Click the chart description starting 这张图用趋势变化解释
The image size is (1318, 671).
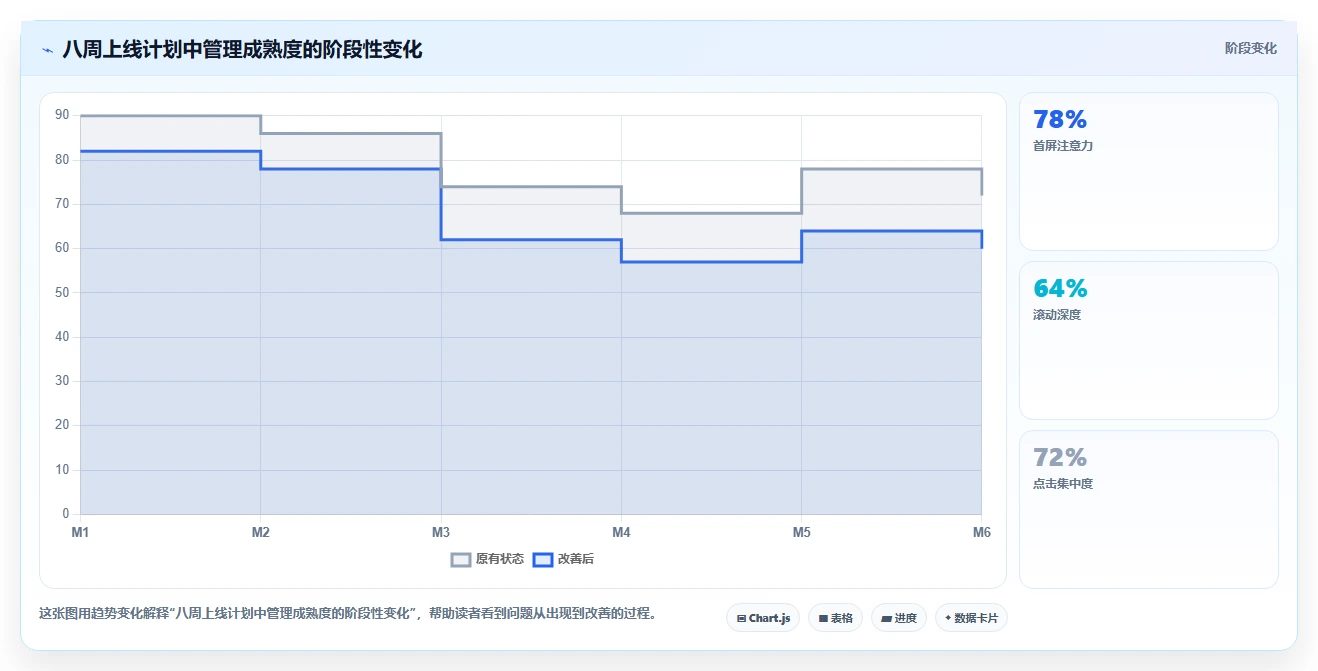(347, 613)
